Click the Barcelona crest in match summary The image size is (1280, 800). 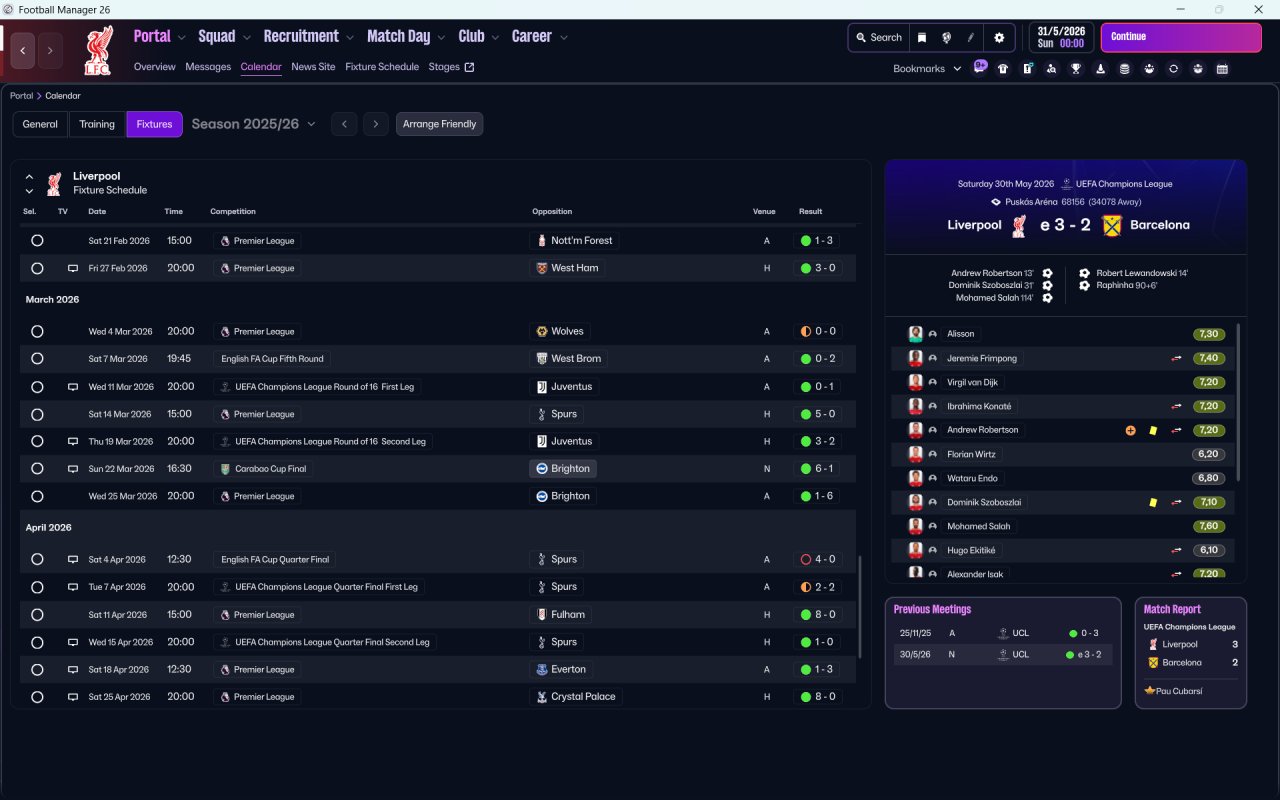point(1111,225)
